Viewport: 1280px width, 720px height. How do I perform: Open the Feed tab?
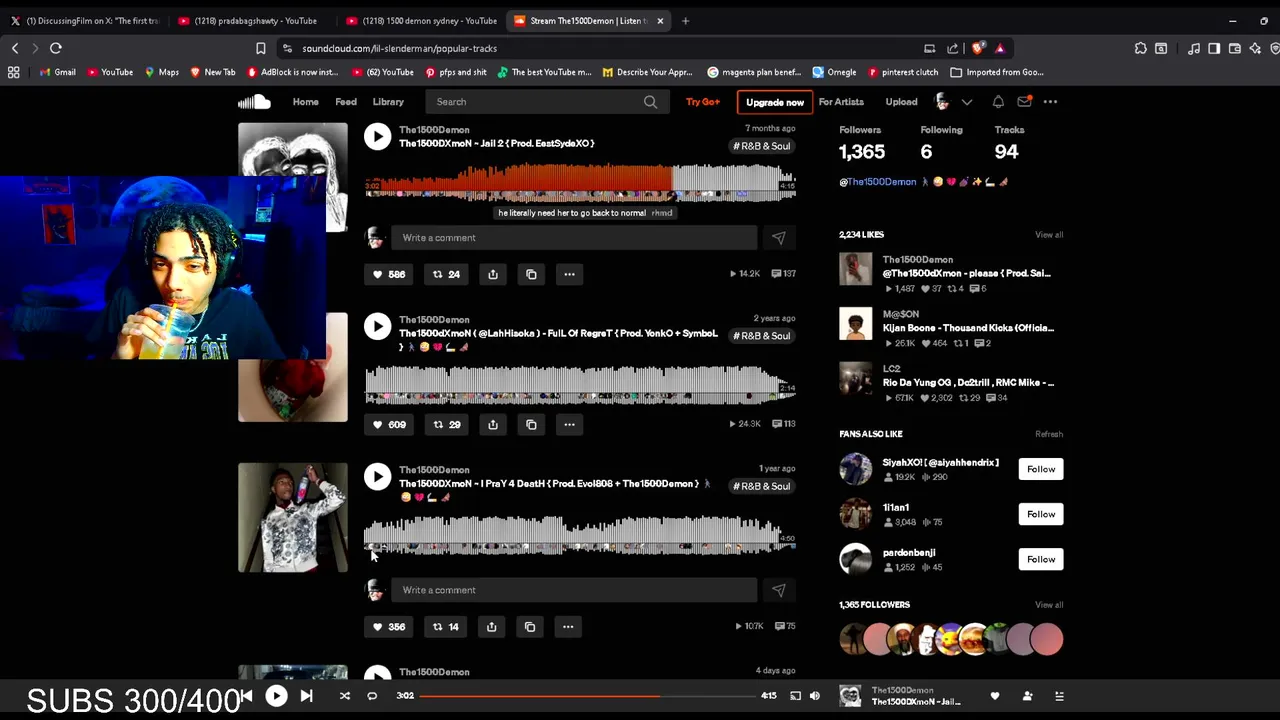(346, 102)
